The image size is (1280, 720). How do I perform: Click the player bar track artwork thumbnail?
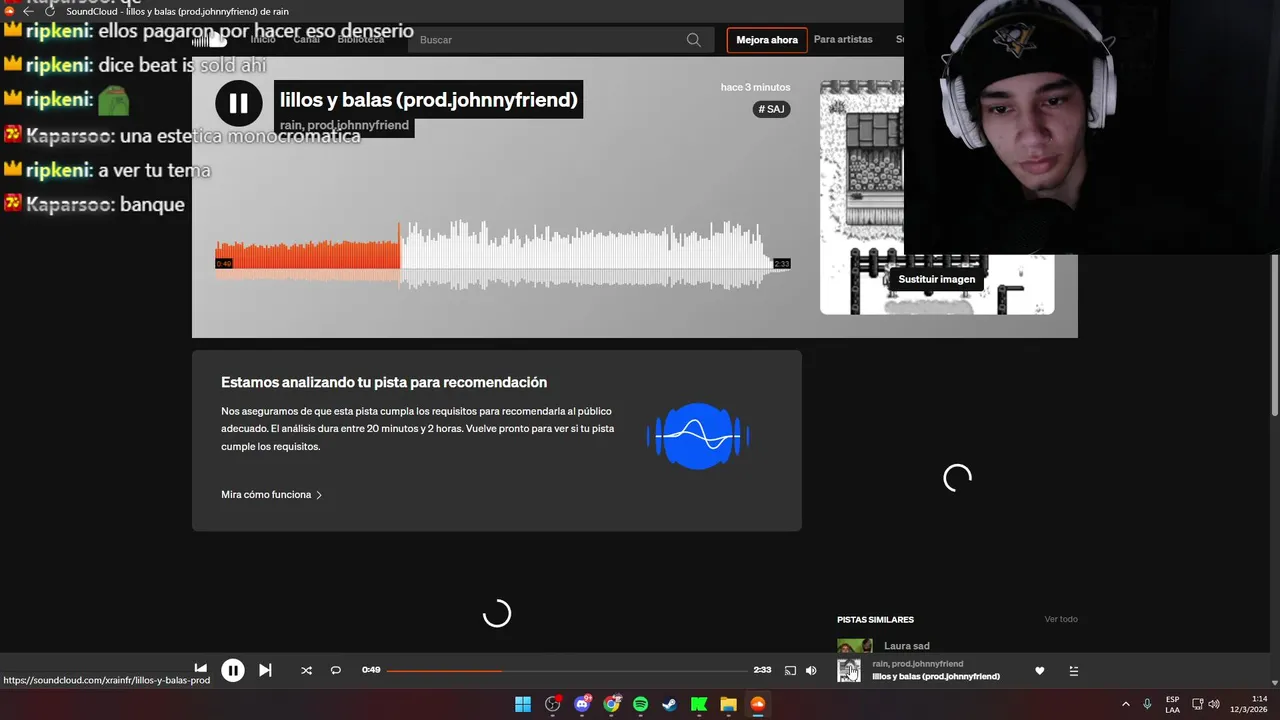[x=849, y=671]
